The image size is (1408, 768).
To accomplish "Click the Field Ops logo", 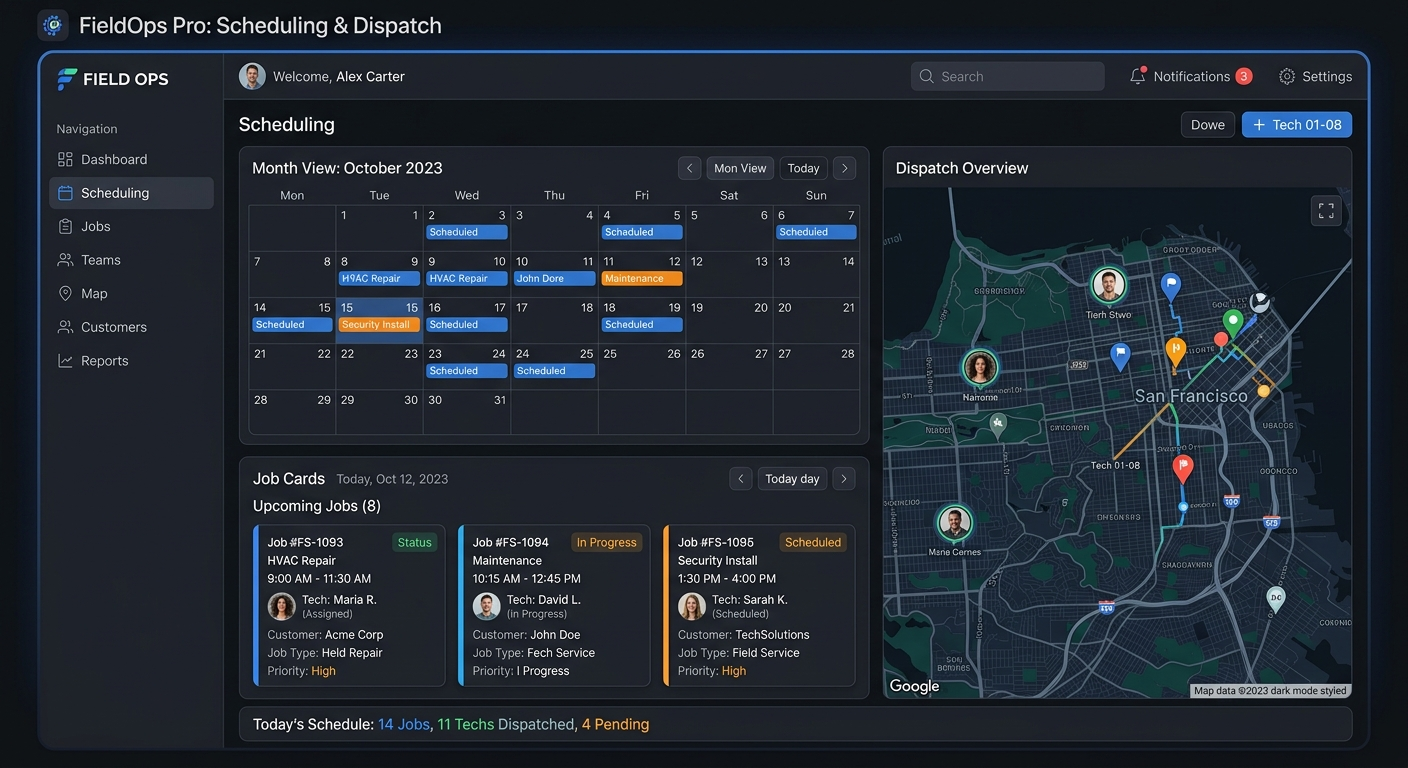I will click(x=67, y=78).
